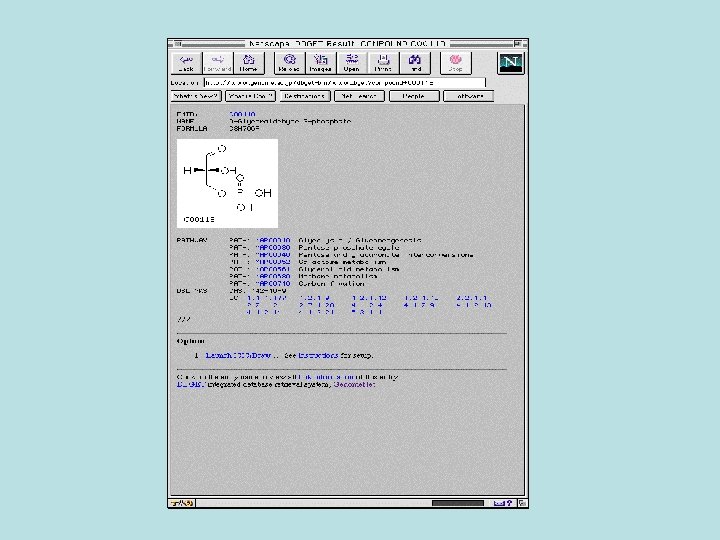Click the Destinations directory button
Screen dimensions: 720x540
click(304, 96)
